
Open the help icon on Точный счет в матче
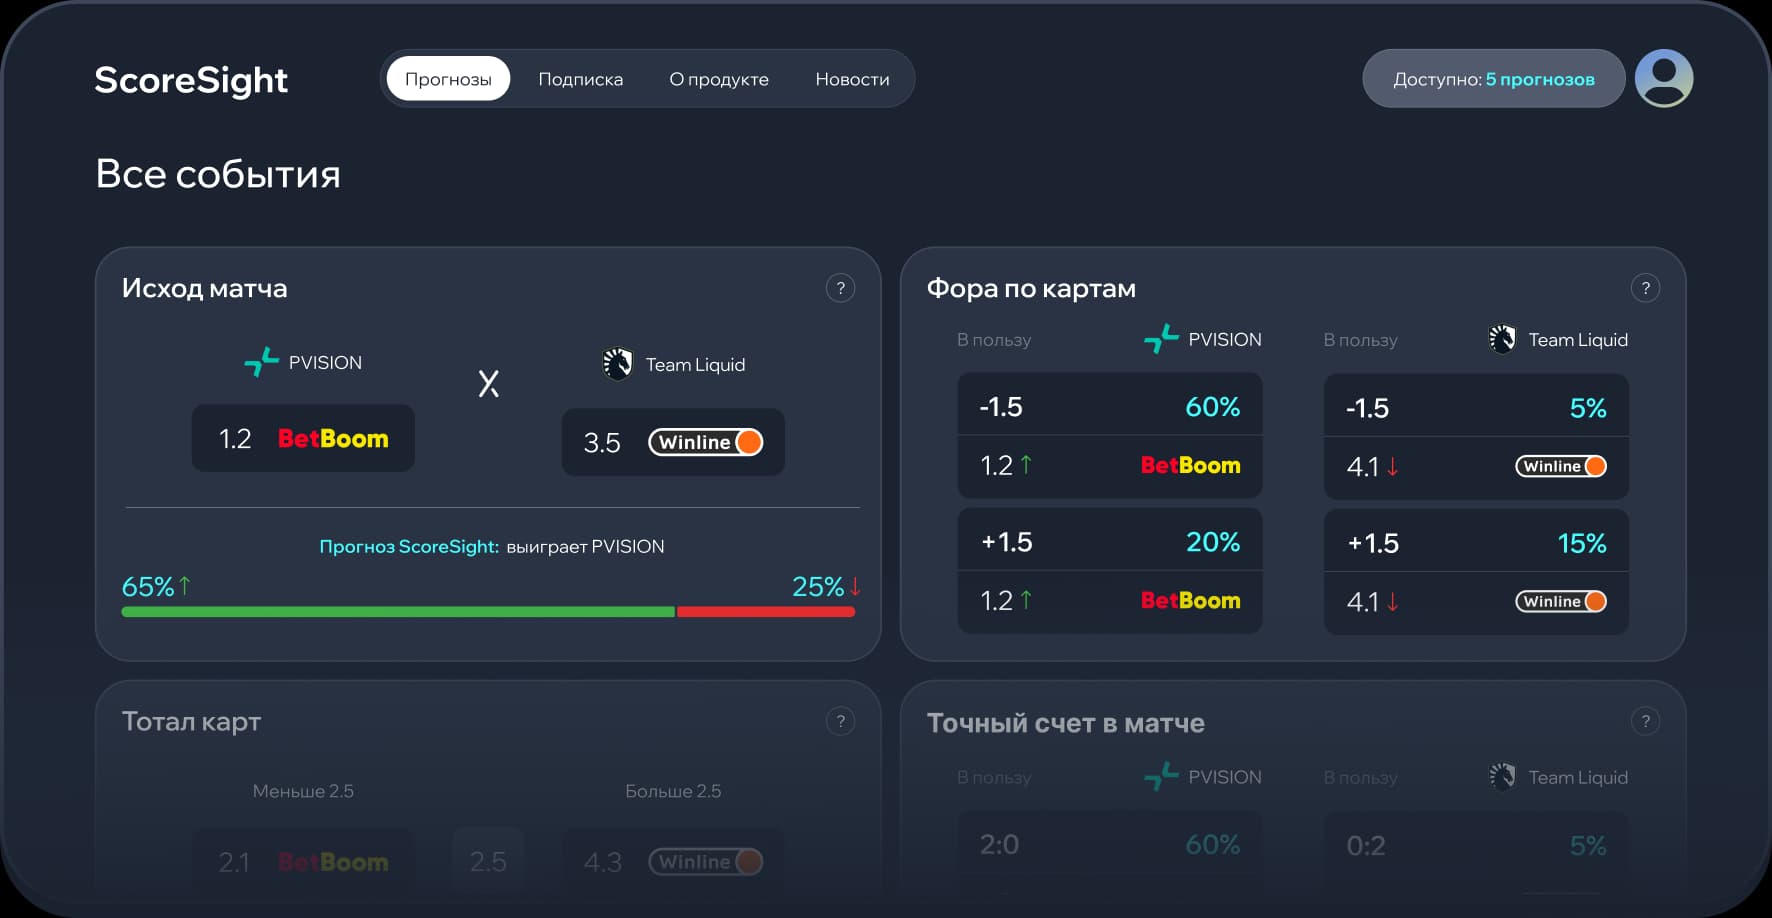[1646, 721]
